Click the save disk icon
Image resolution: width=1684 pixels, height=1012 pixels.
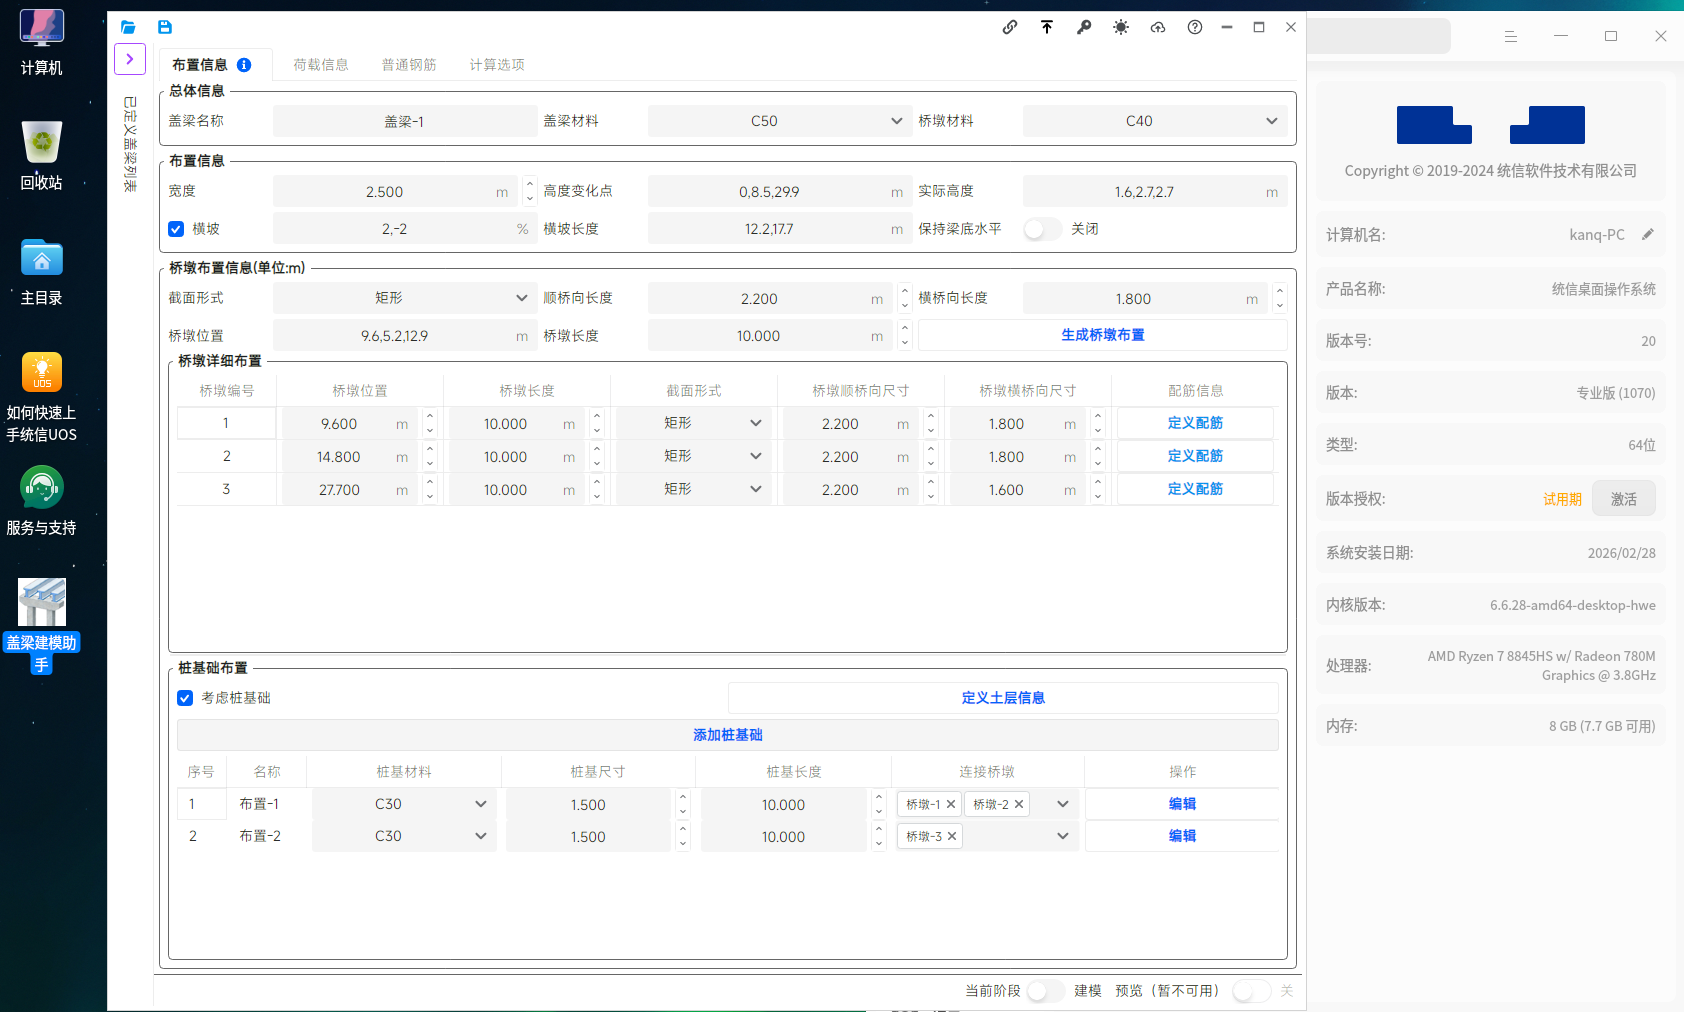(x=165, y=27)
